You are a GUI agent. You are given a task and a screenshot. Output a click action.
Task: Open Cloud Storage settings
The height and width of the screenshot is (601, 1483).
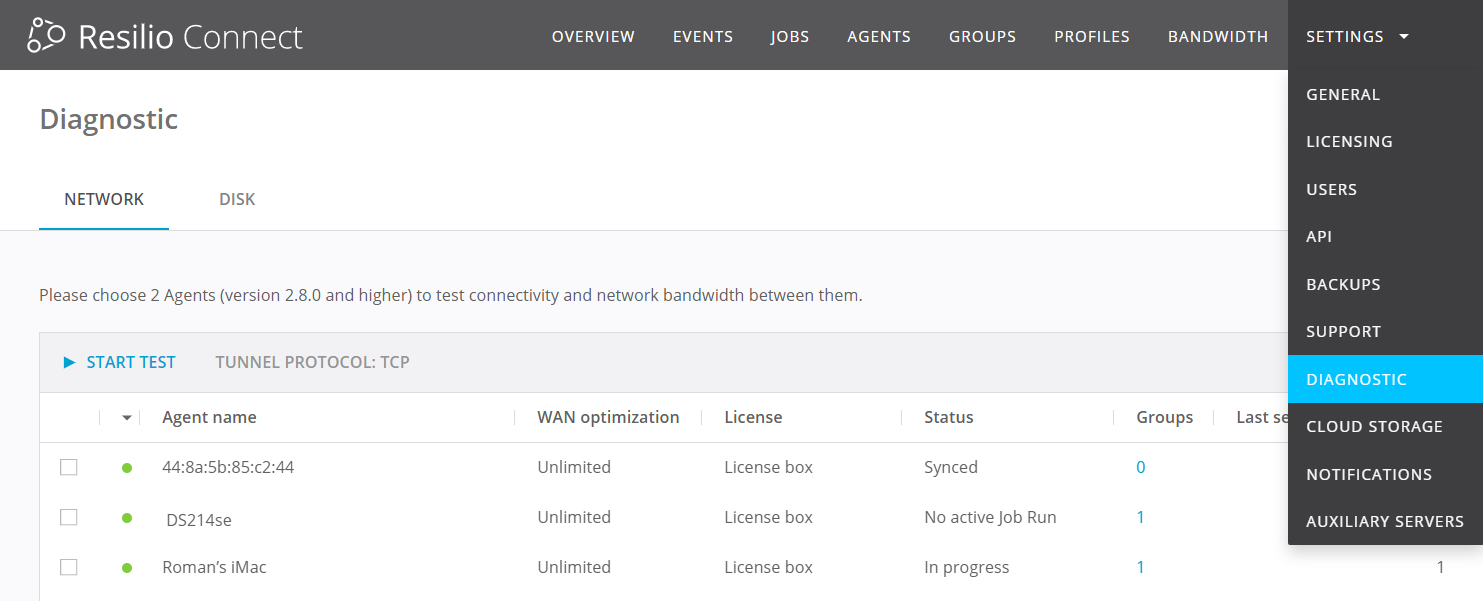pyautogui.click(x=1374, y=426)
